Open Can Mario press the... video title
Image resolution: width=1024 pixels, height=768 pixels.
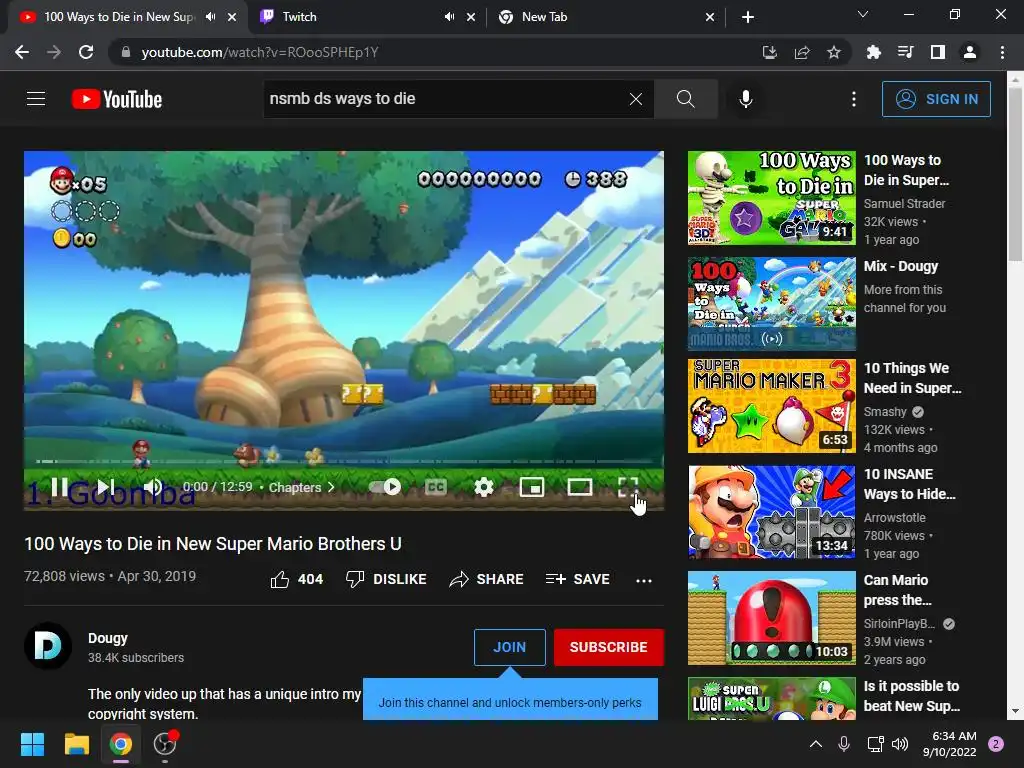tap(897, 590)
